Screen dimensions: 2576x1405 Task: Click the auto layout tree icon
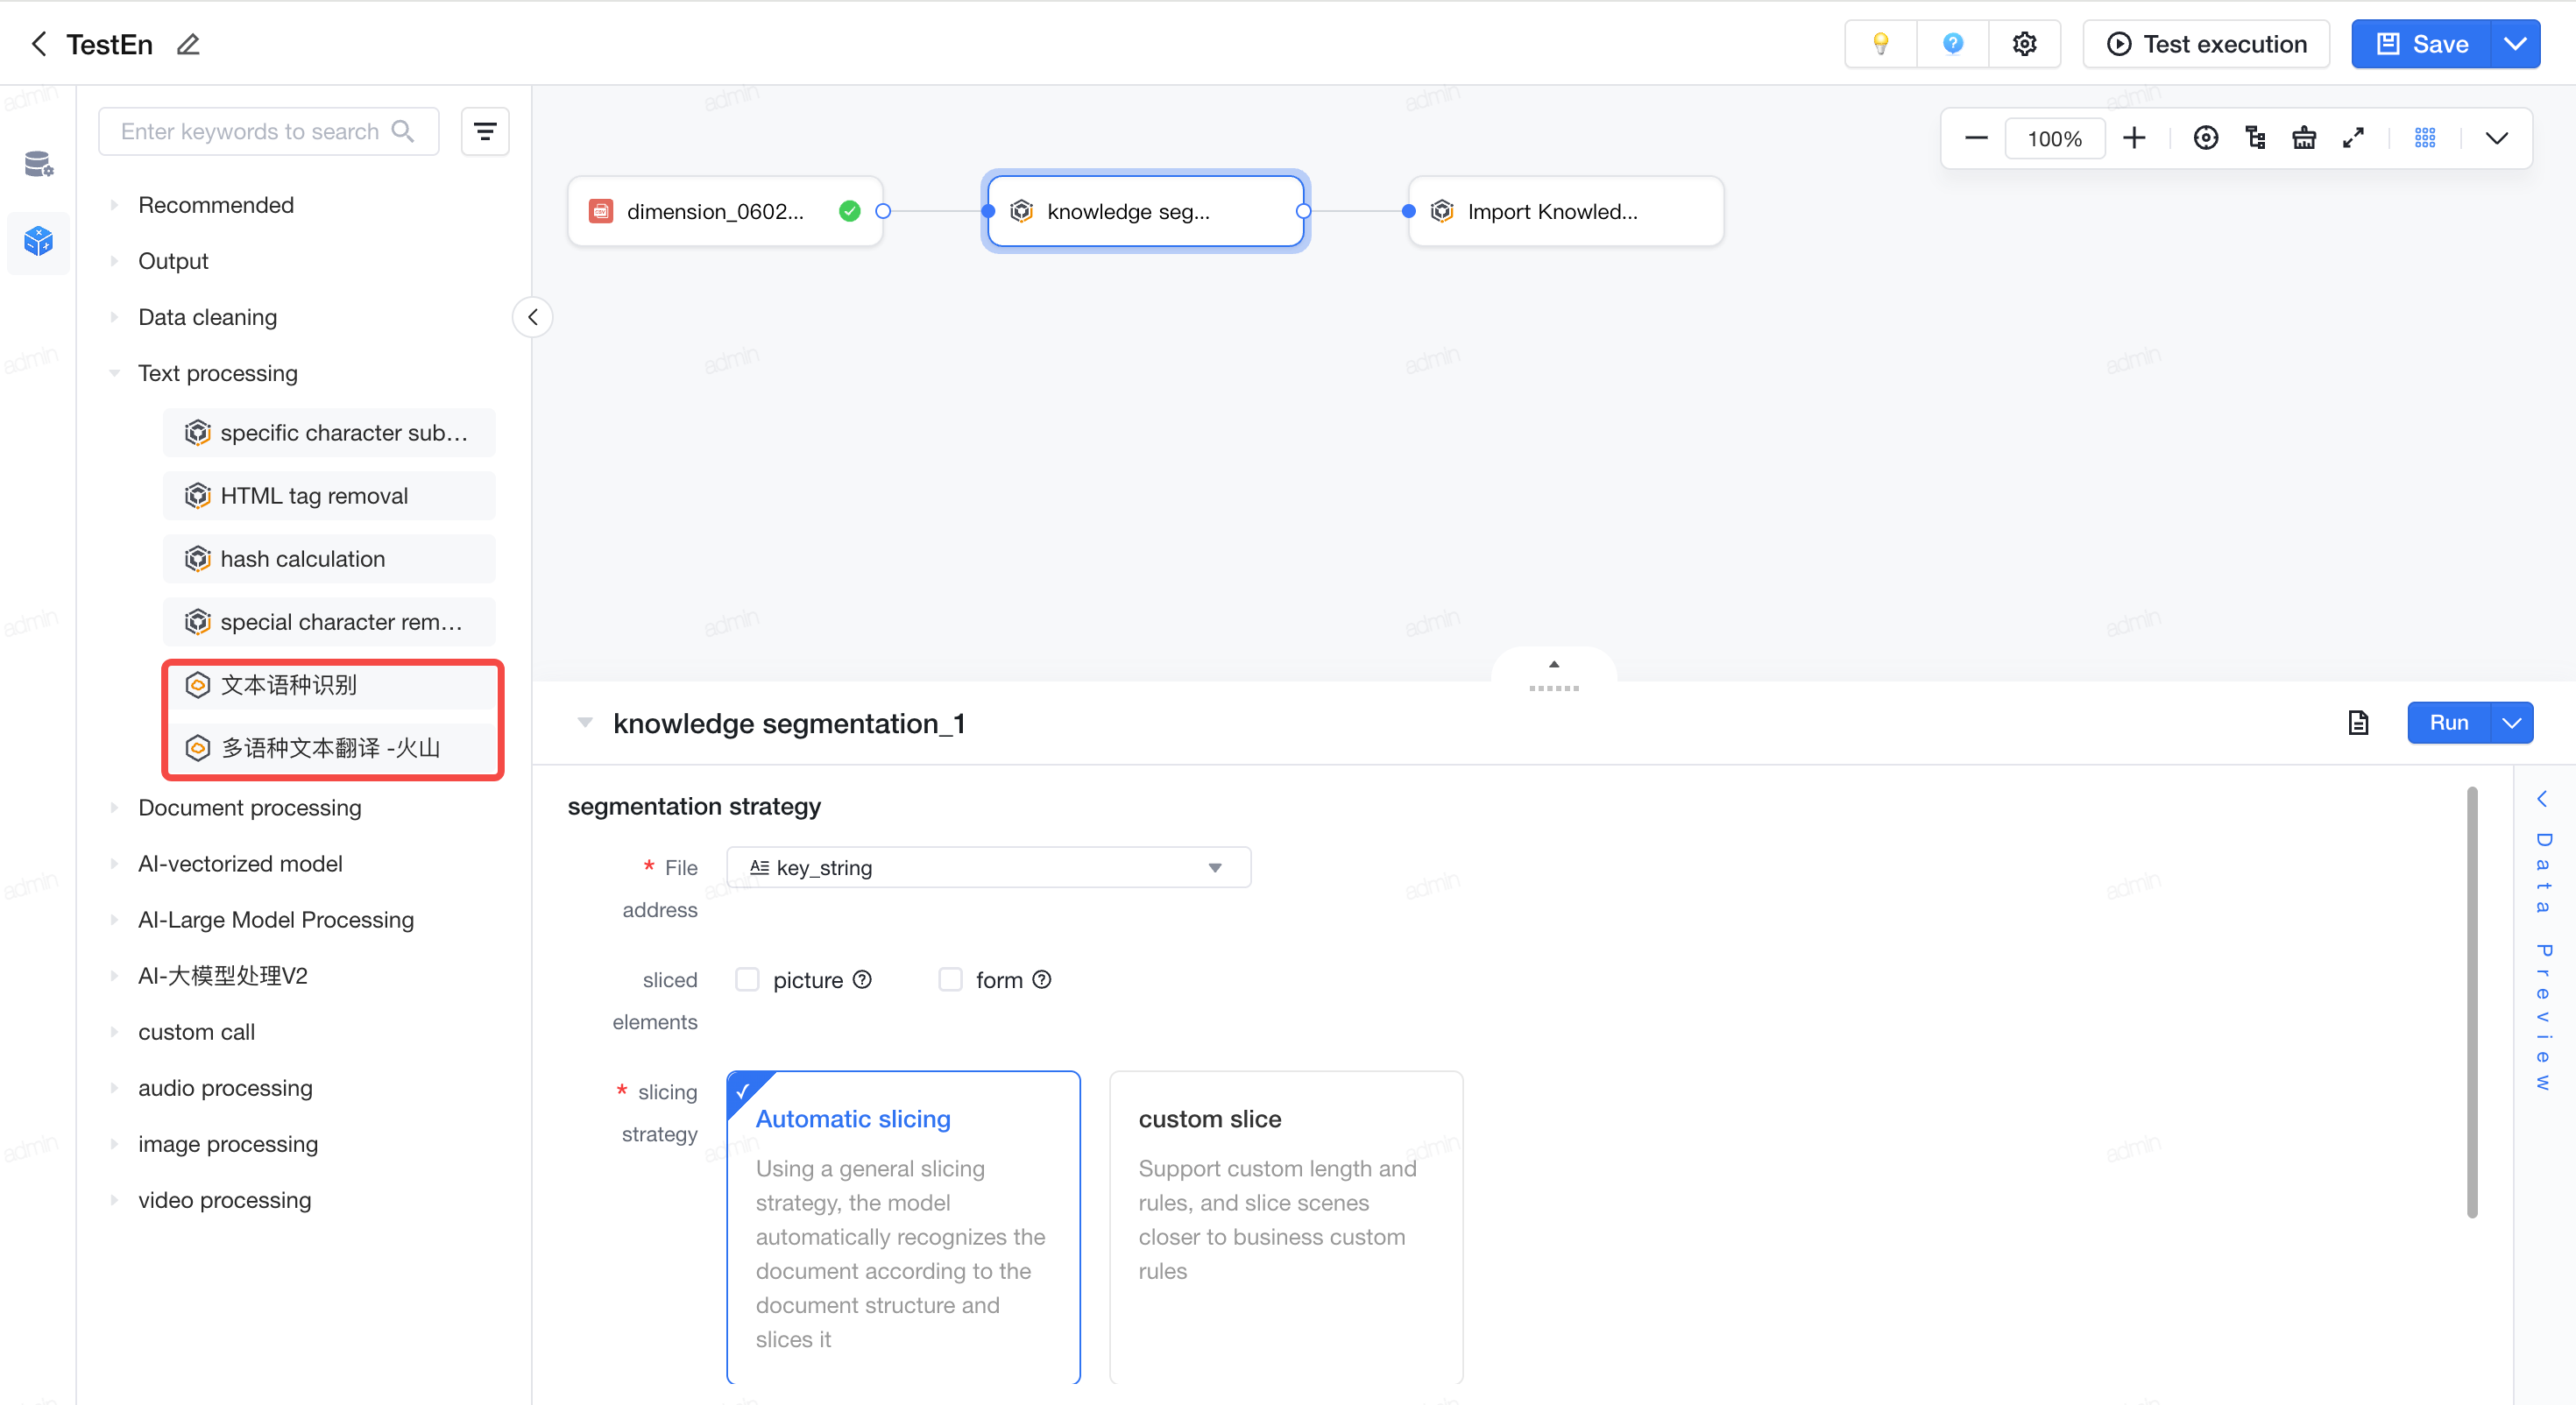pyautogui.click(x=2255, y=138)
